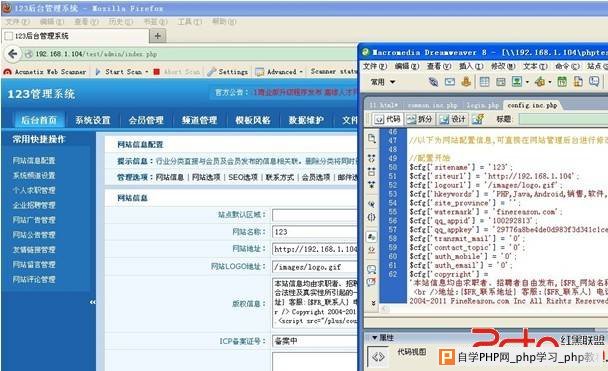
Task: Click the Firefox address bar URL
Action: point(96,54)
